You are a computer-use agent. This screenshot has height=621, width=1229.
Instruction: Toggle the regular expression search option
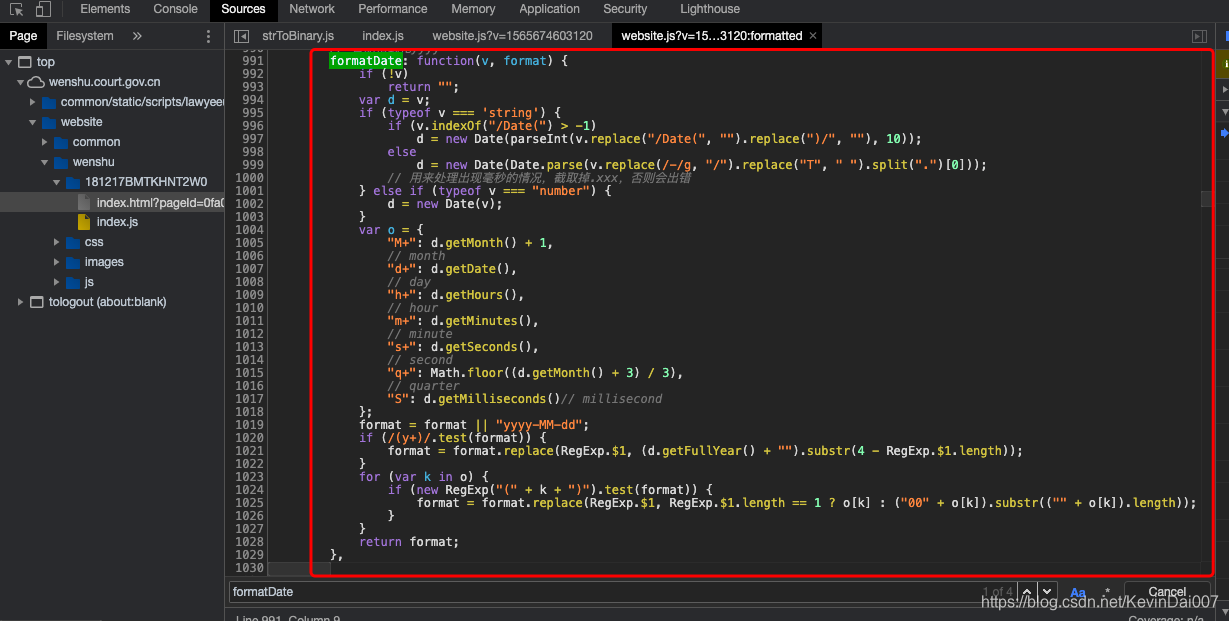click(1107, 592)
